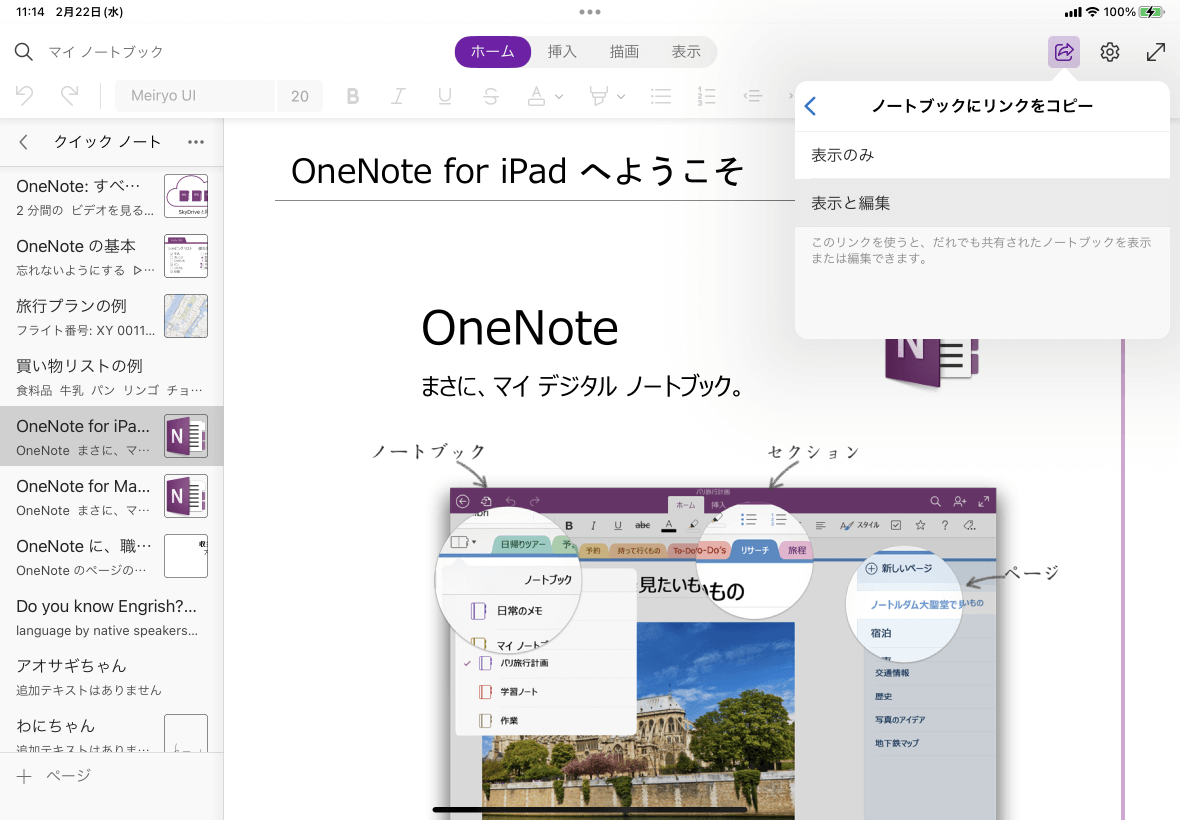The width and height of the screenshot is (1180, 820).
Task: Open the settings gear icon
Action: pyautogui.click(x=1109, y=52)
